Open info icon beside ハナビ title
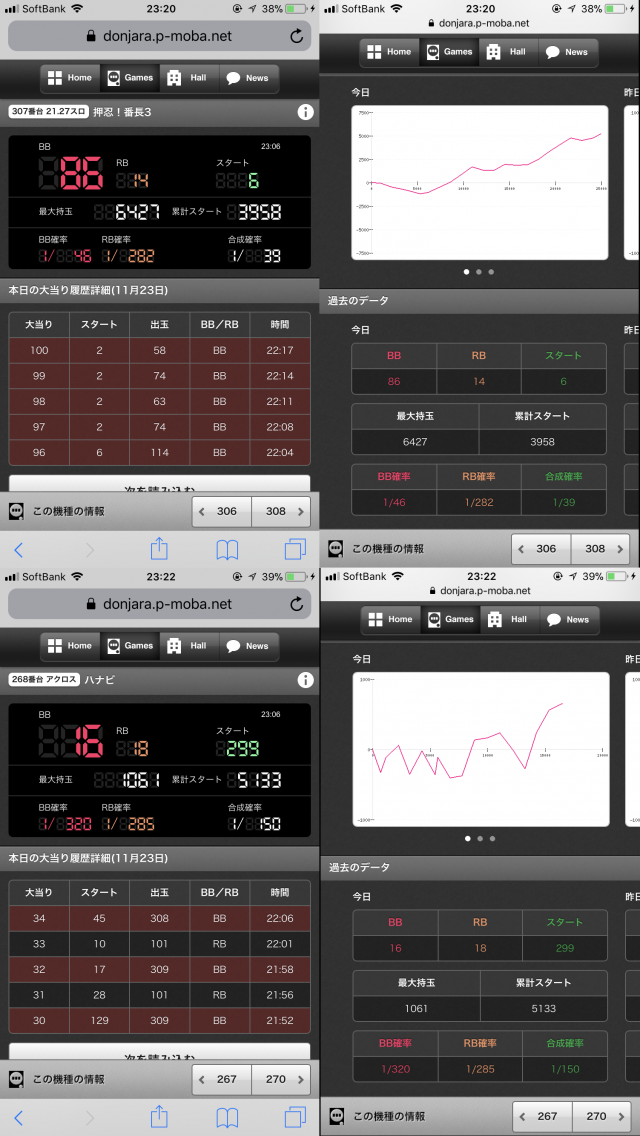 click(x=305, y=680)
